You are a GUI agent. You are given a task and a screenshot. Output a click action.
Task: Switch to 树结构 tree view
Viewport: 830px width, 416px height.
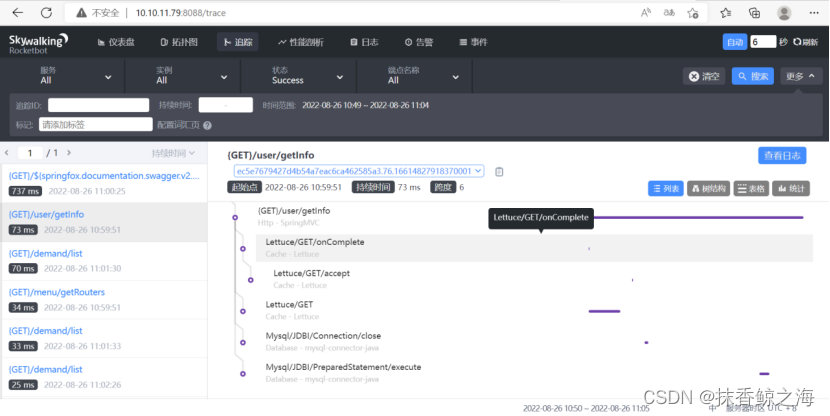pos(709,188)
